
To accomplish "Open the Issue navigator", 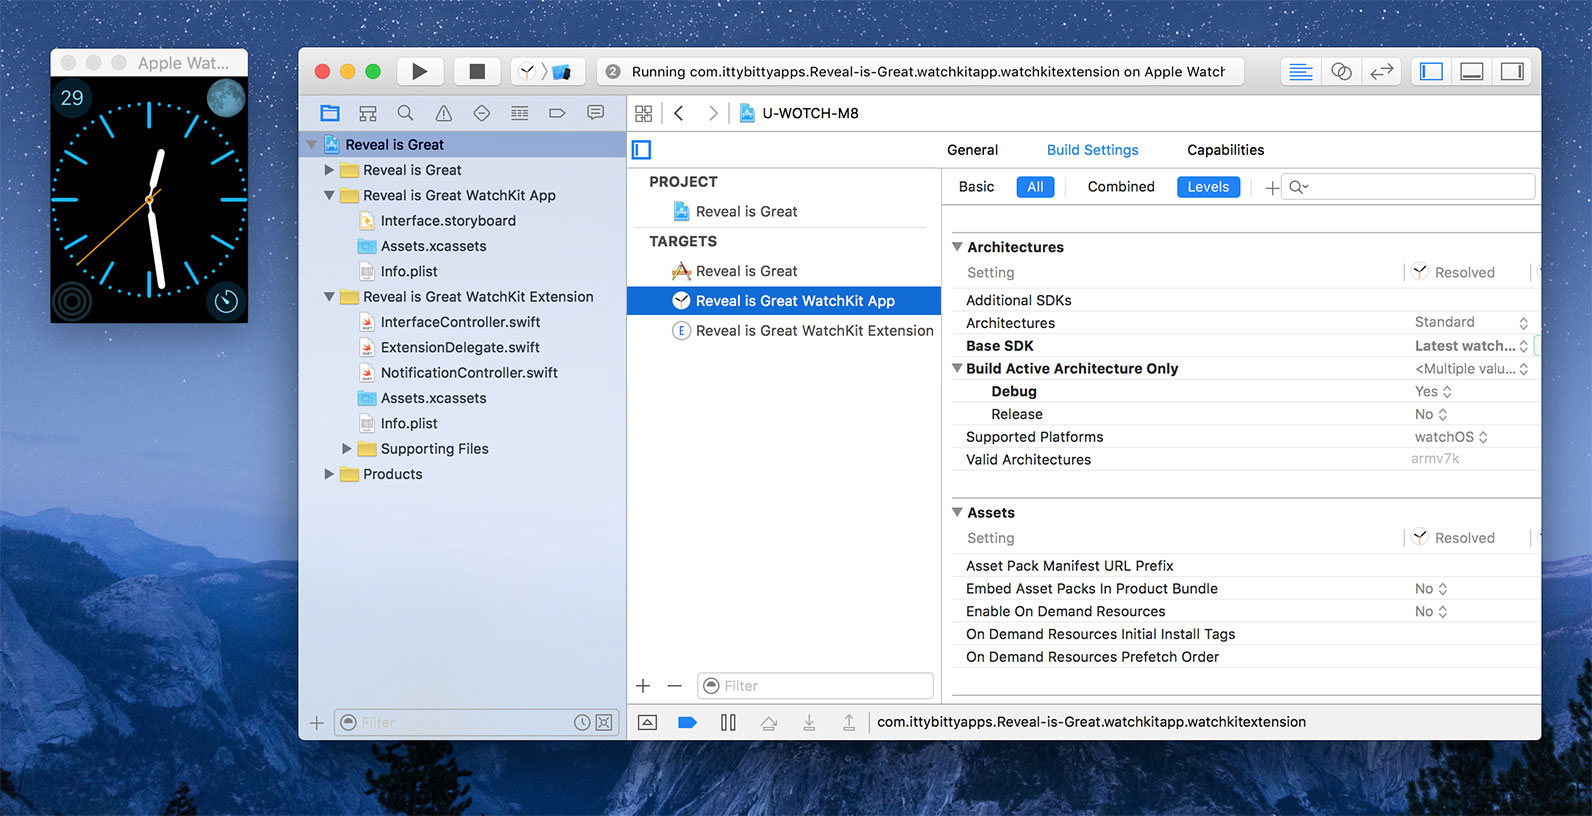I will click(x=443, y=113).
